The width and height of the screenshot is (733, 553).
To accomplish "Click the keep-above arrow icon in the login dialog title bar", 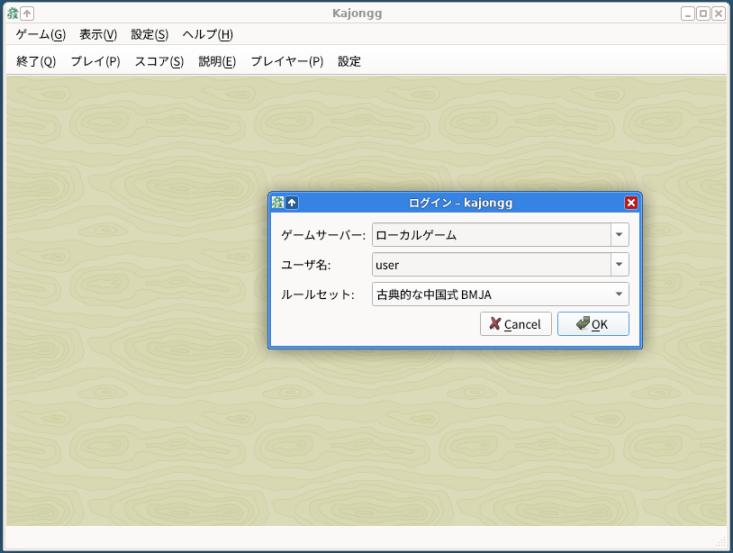I will [x=292, y=202].
